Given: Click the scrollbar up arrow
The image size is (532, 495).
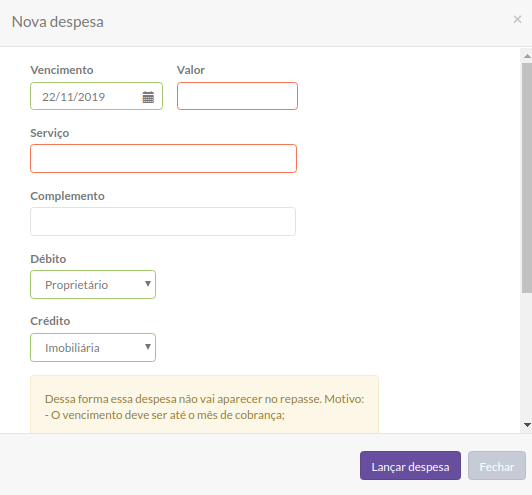Looking at the screenshot, I should tap(527, 56).
